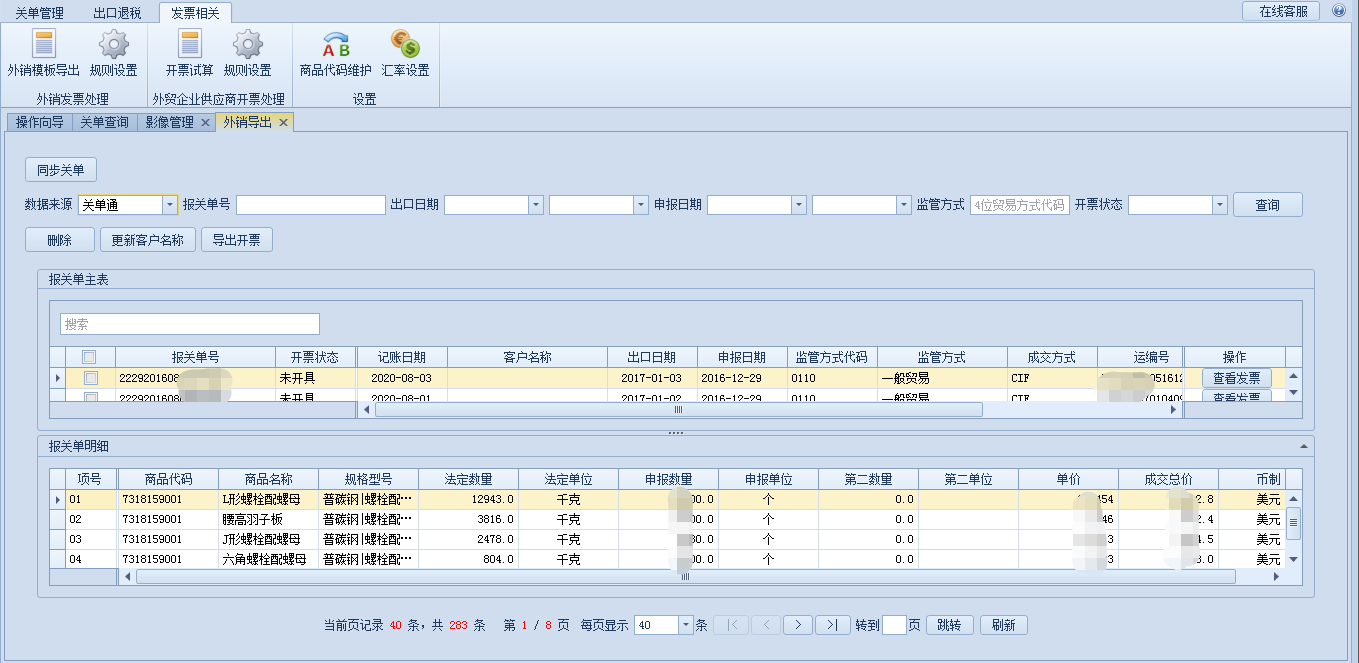The height and width of the screenshot is (663, 1359).
Task: Refresh the list with 刷新
Action: (x=1004, y=625)
